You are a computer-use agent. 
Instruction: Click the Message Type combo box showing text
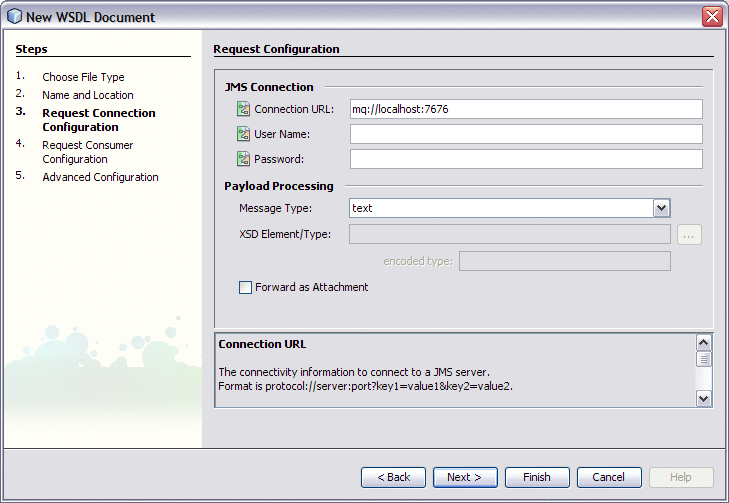[x=510, y=208]
